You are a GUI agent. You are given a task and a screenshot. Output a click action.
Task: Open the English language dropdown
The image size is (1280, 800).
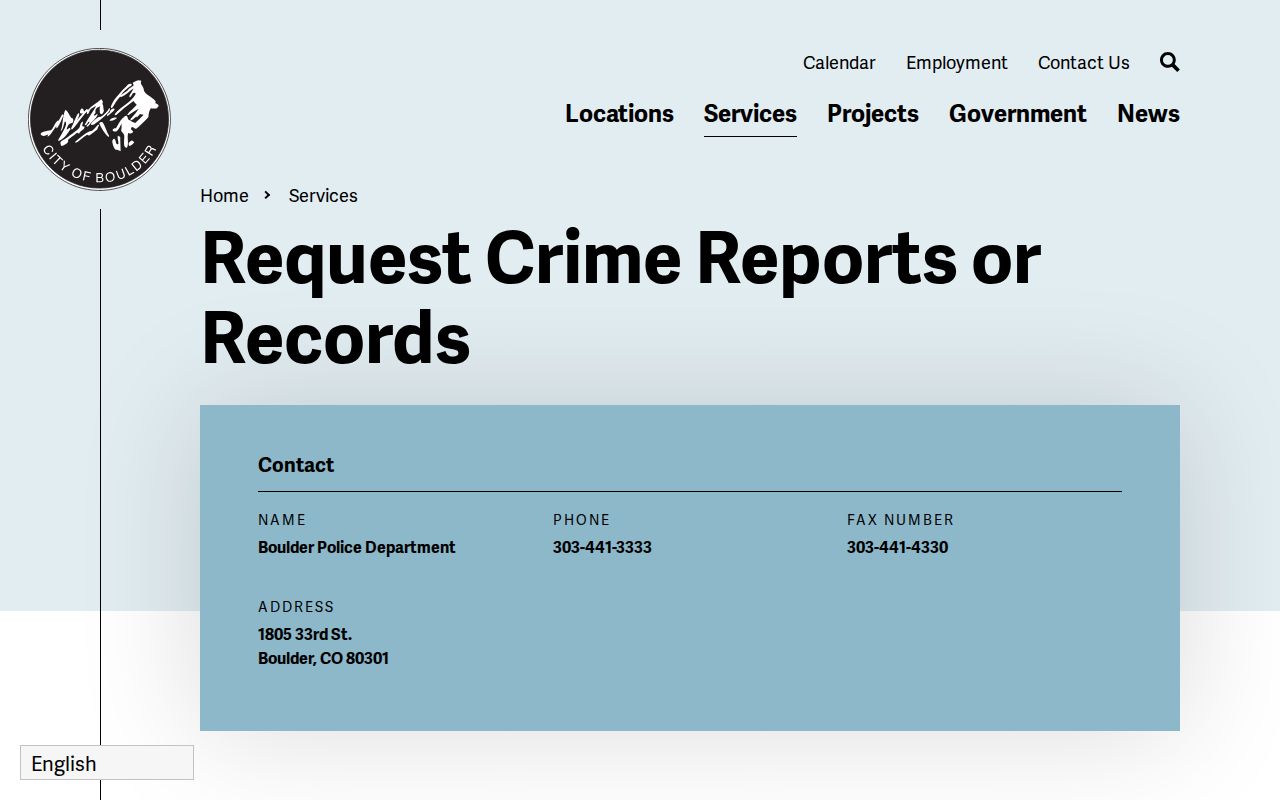click(107, 763)
